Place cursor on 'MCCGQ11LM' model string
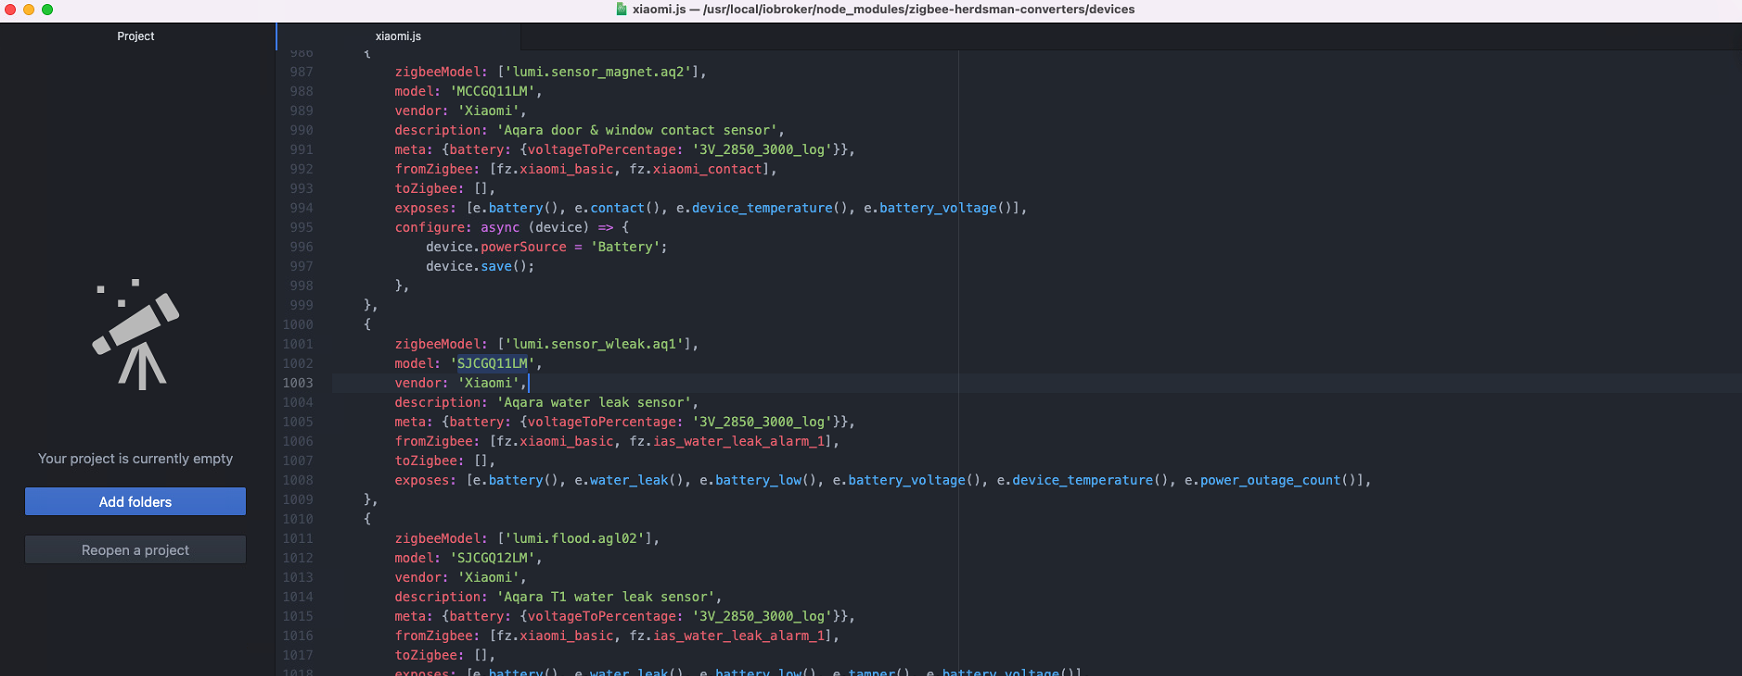This screenshot has width=1742, height=676. tap(492, 91)
